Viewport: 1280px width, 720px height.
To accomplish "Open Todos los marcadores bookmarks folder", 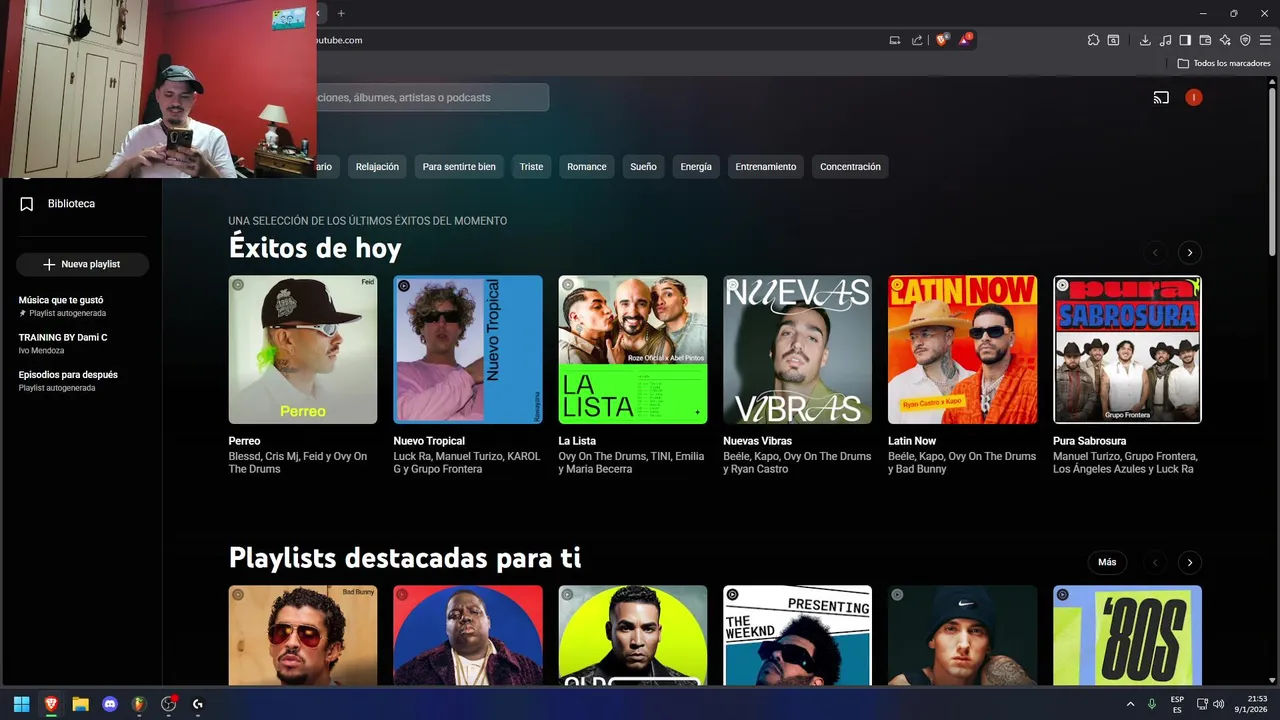I will (1224, 63).
